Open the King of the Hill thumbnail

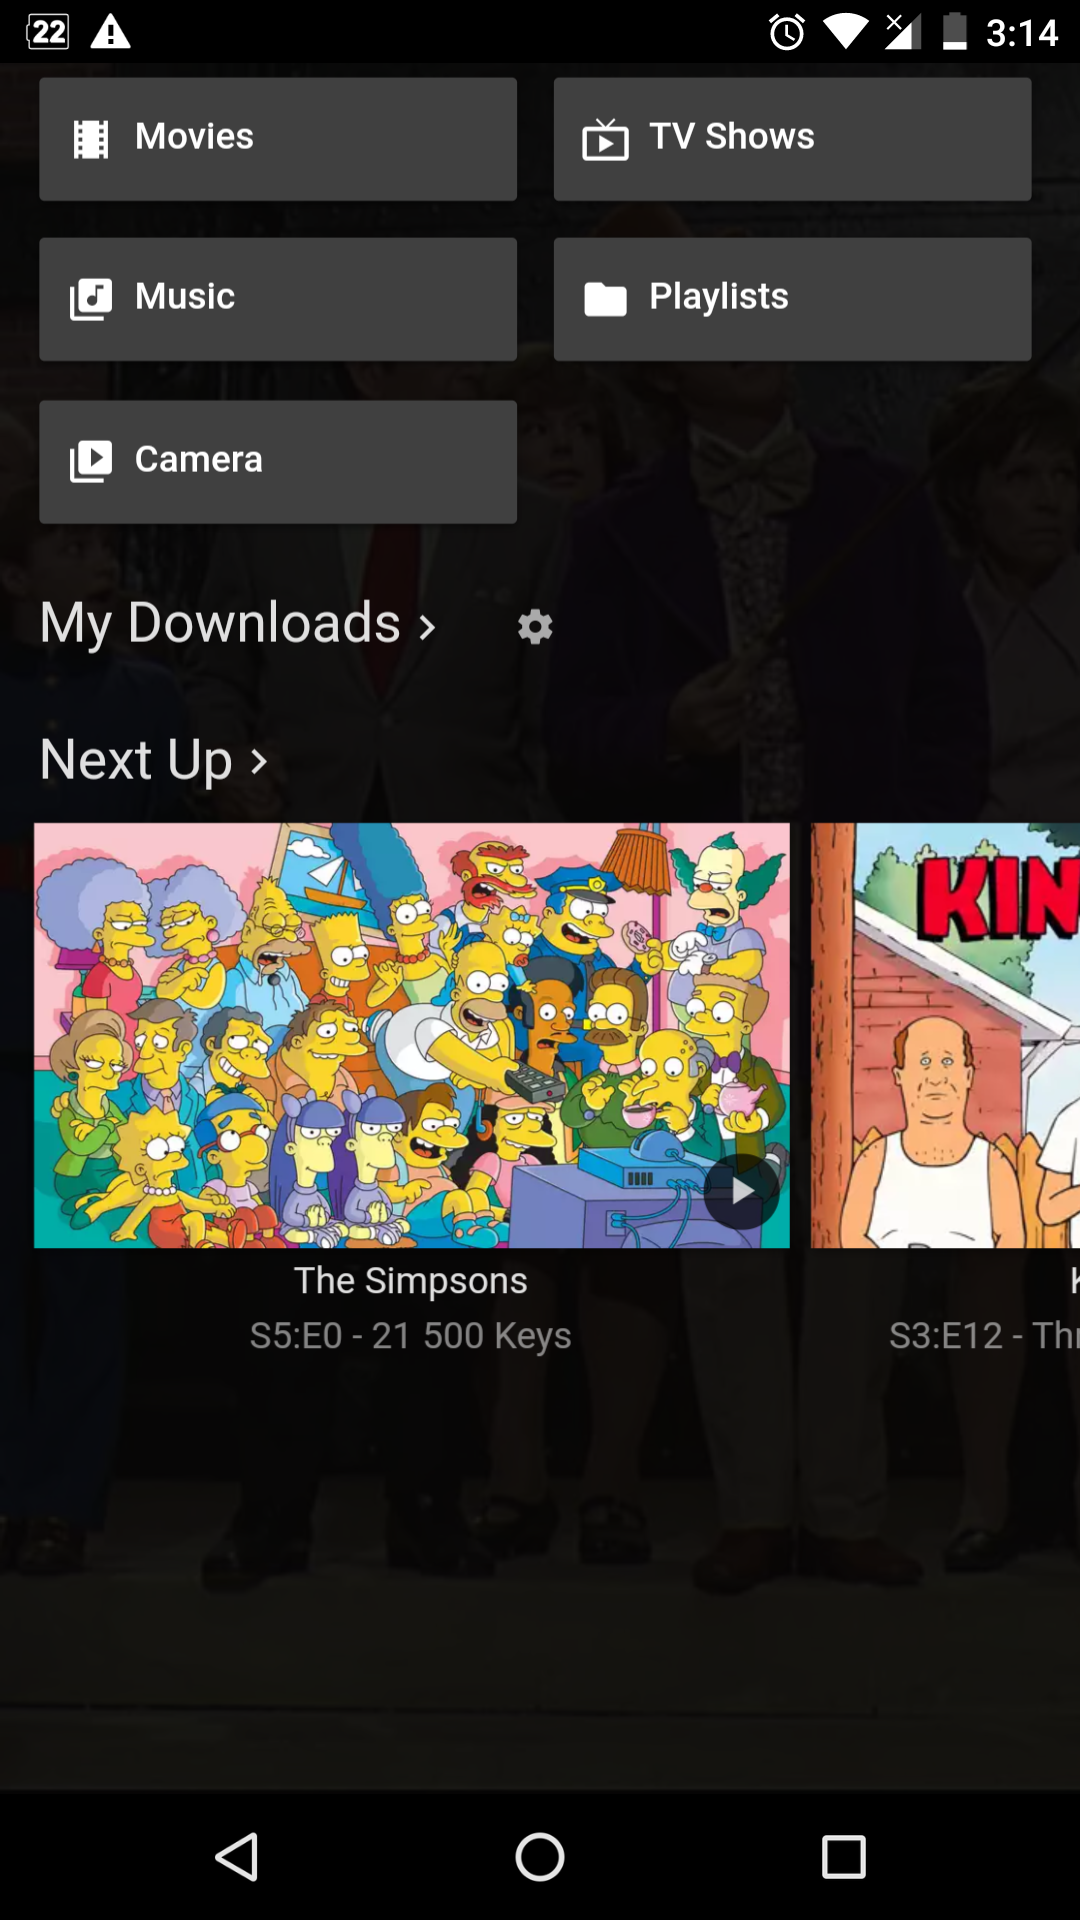tap(945, 1035)
